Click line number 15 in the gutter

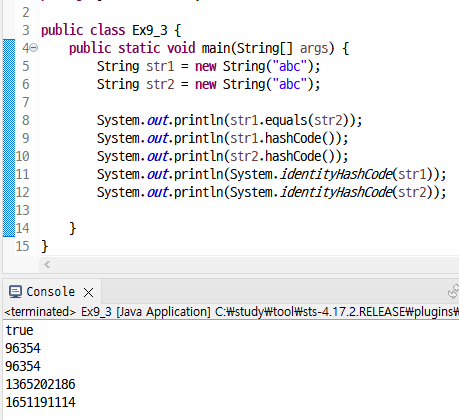pyautogui.click(x=22, y=246)
